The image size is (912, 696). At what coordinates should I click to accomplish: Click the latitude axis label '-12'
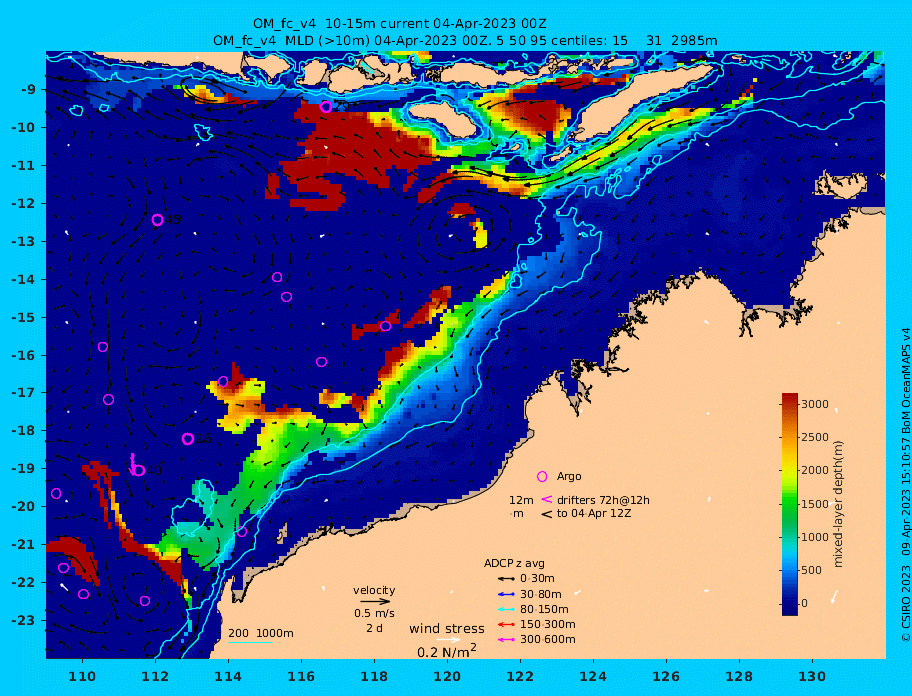[x=23, y=203]
